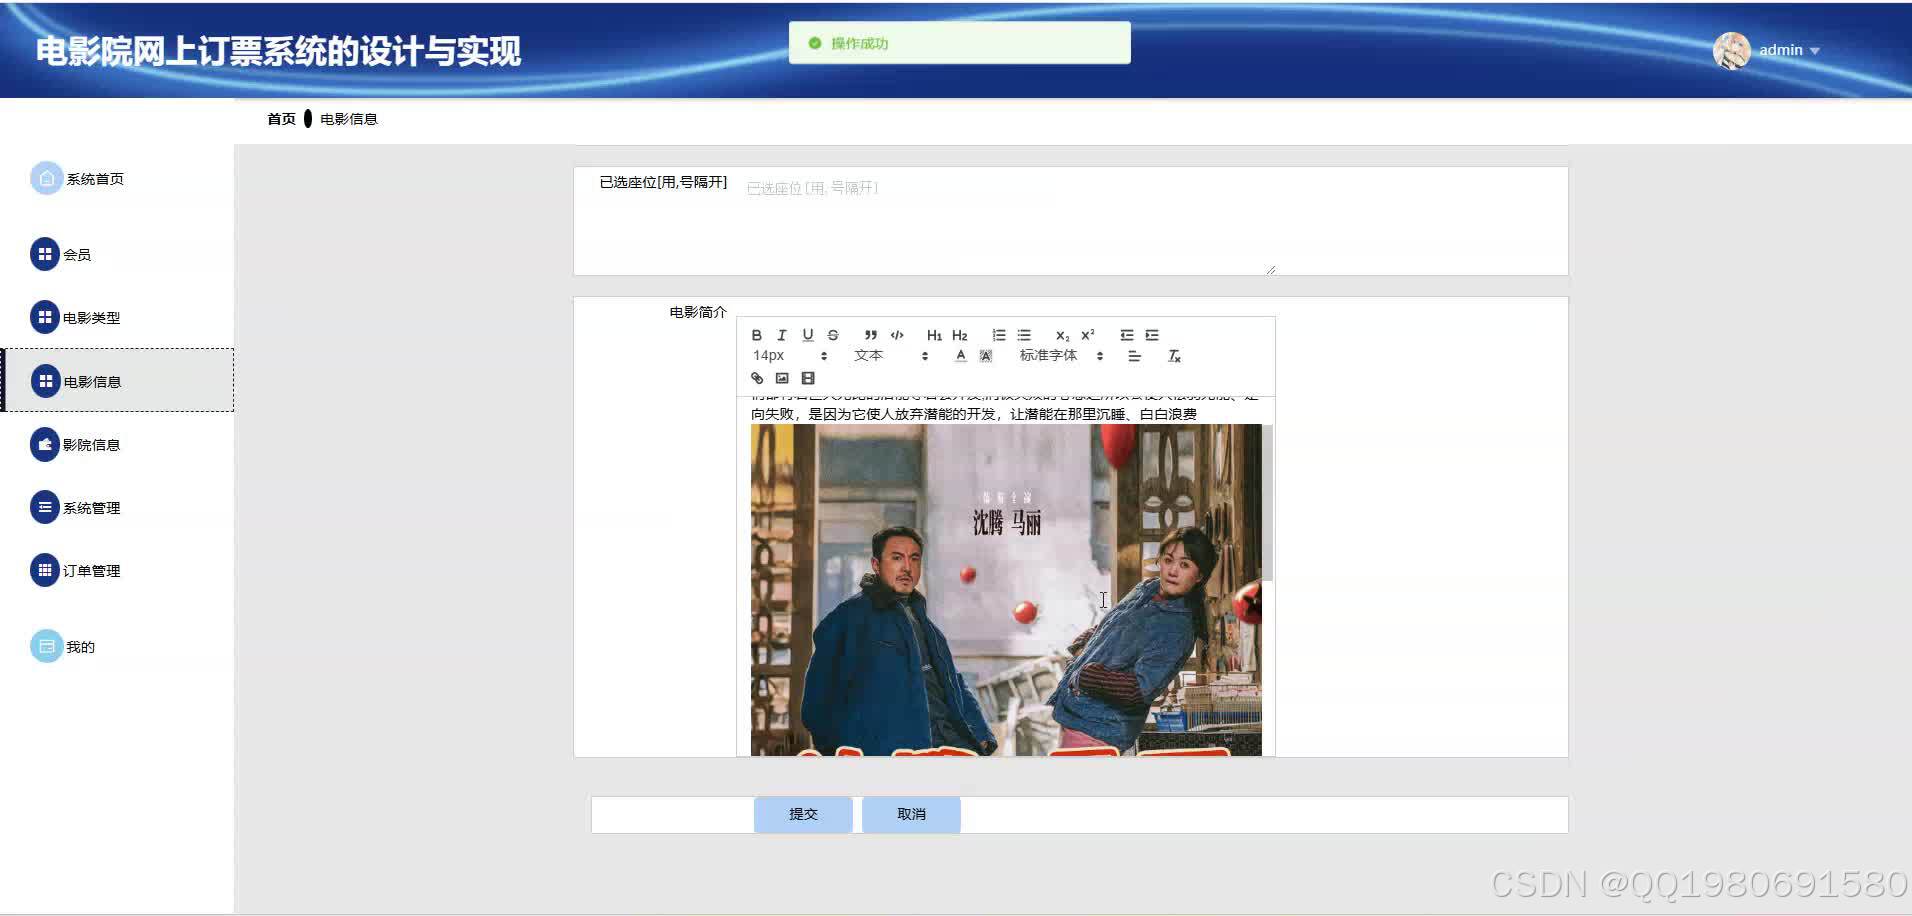The image size is (1912, 916).
Task: Cancel the form with 取消
Action: [911, 814]
